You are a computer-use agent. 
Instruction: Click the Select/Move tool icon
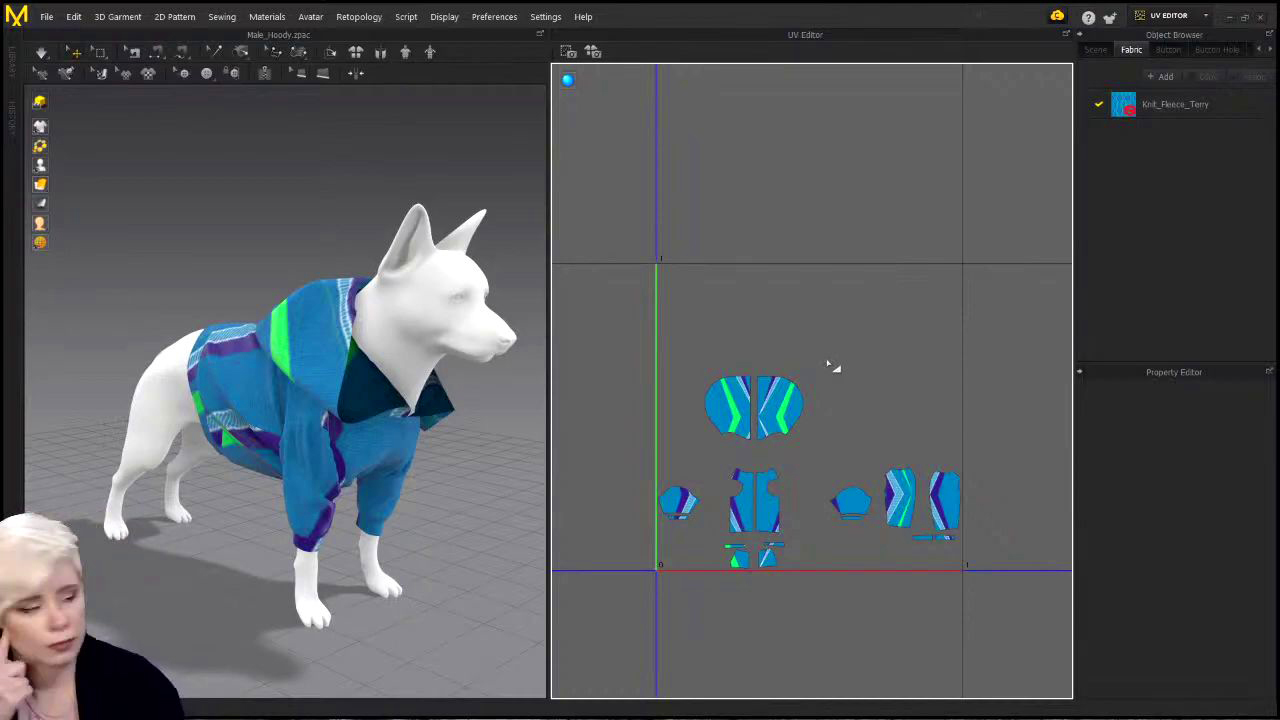(x=75, y=52)
